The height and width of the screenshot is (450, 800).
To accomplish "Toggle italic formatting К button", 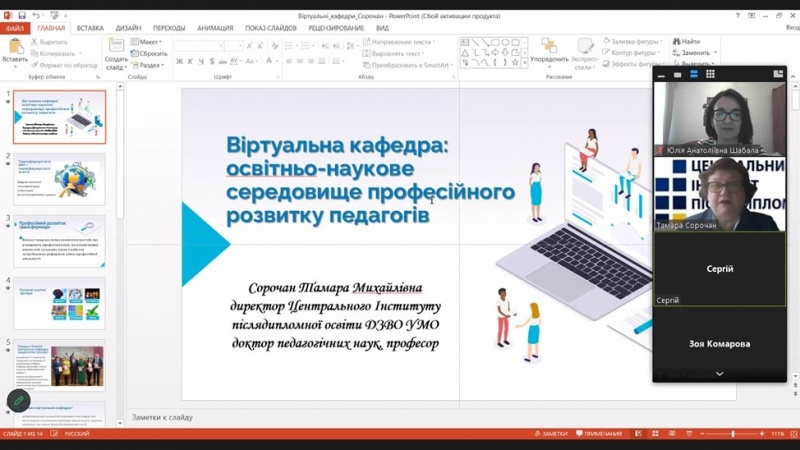I will pyautogui.click(x=191, y=62).
